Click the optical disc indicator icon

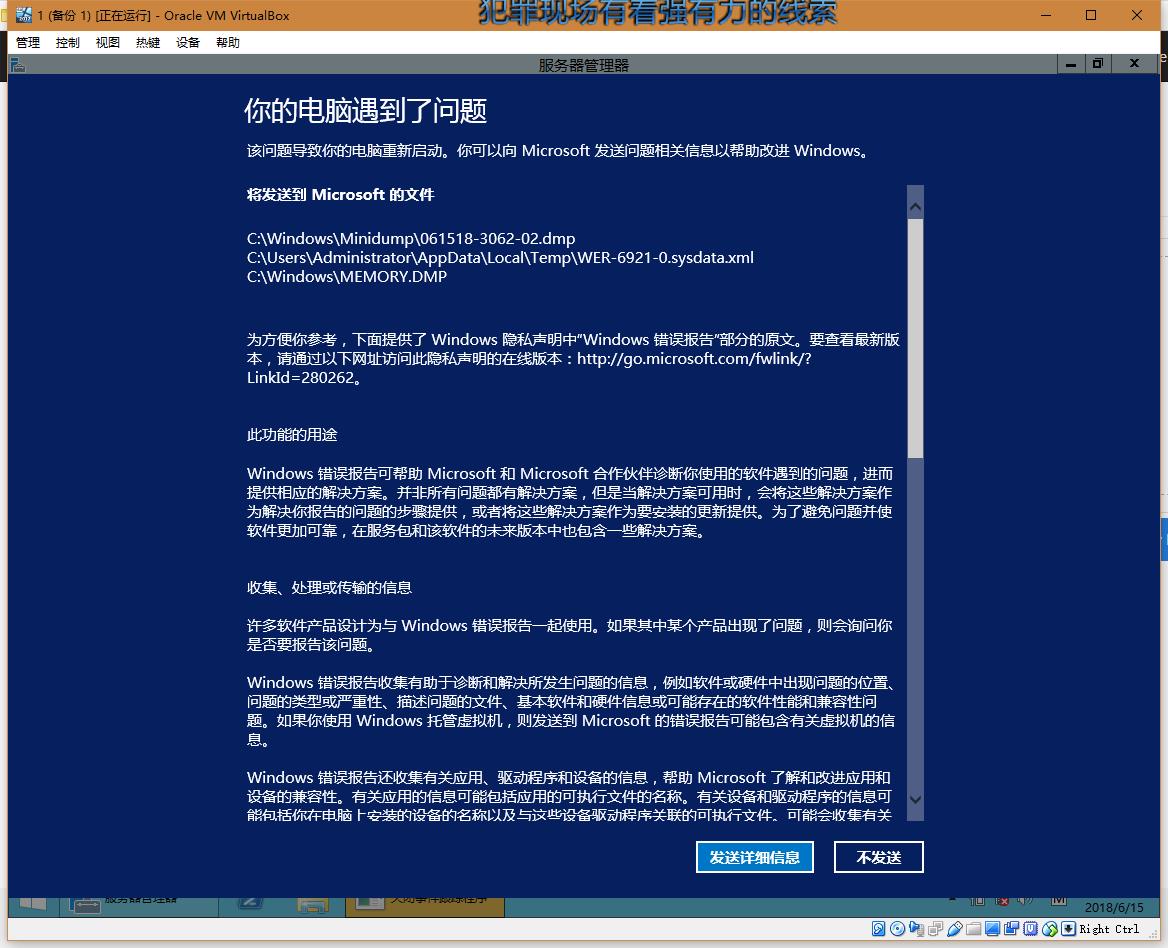pos(898,929)
